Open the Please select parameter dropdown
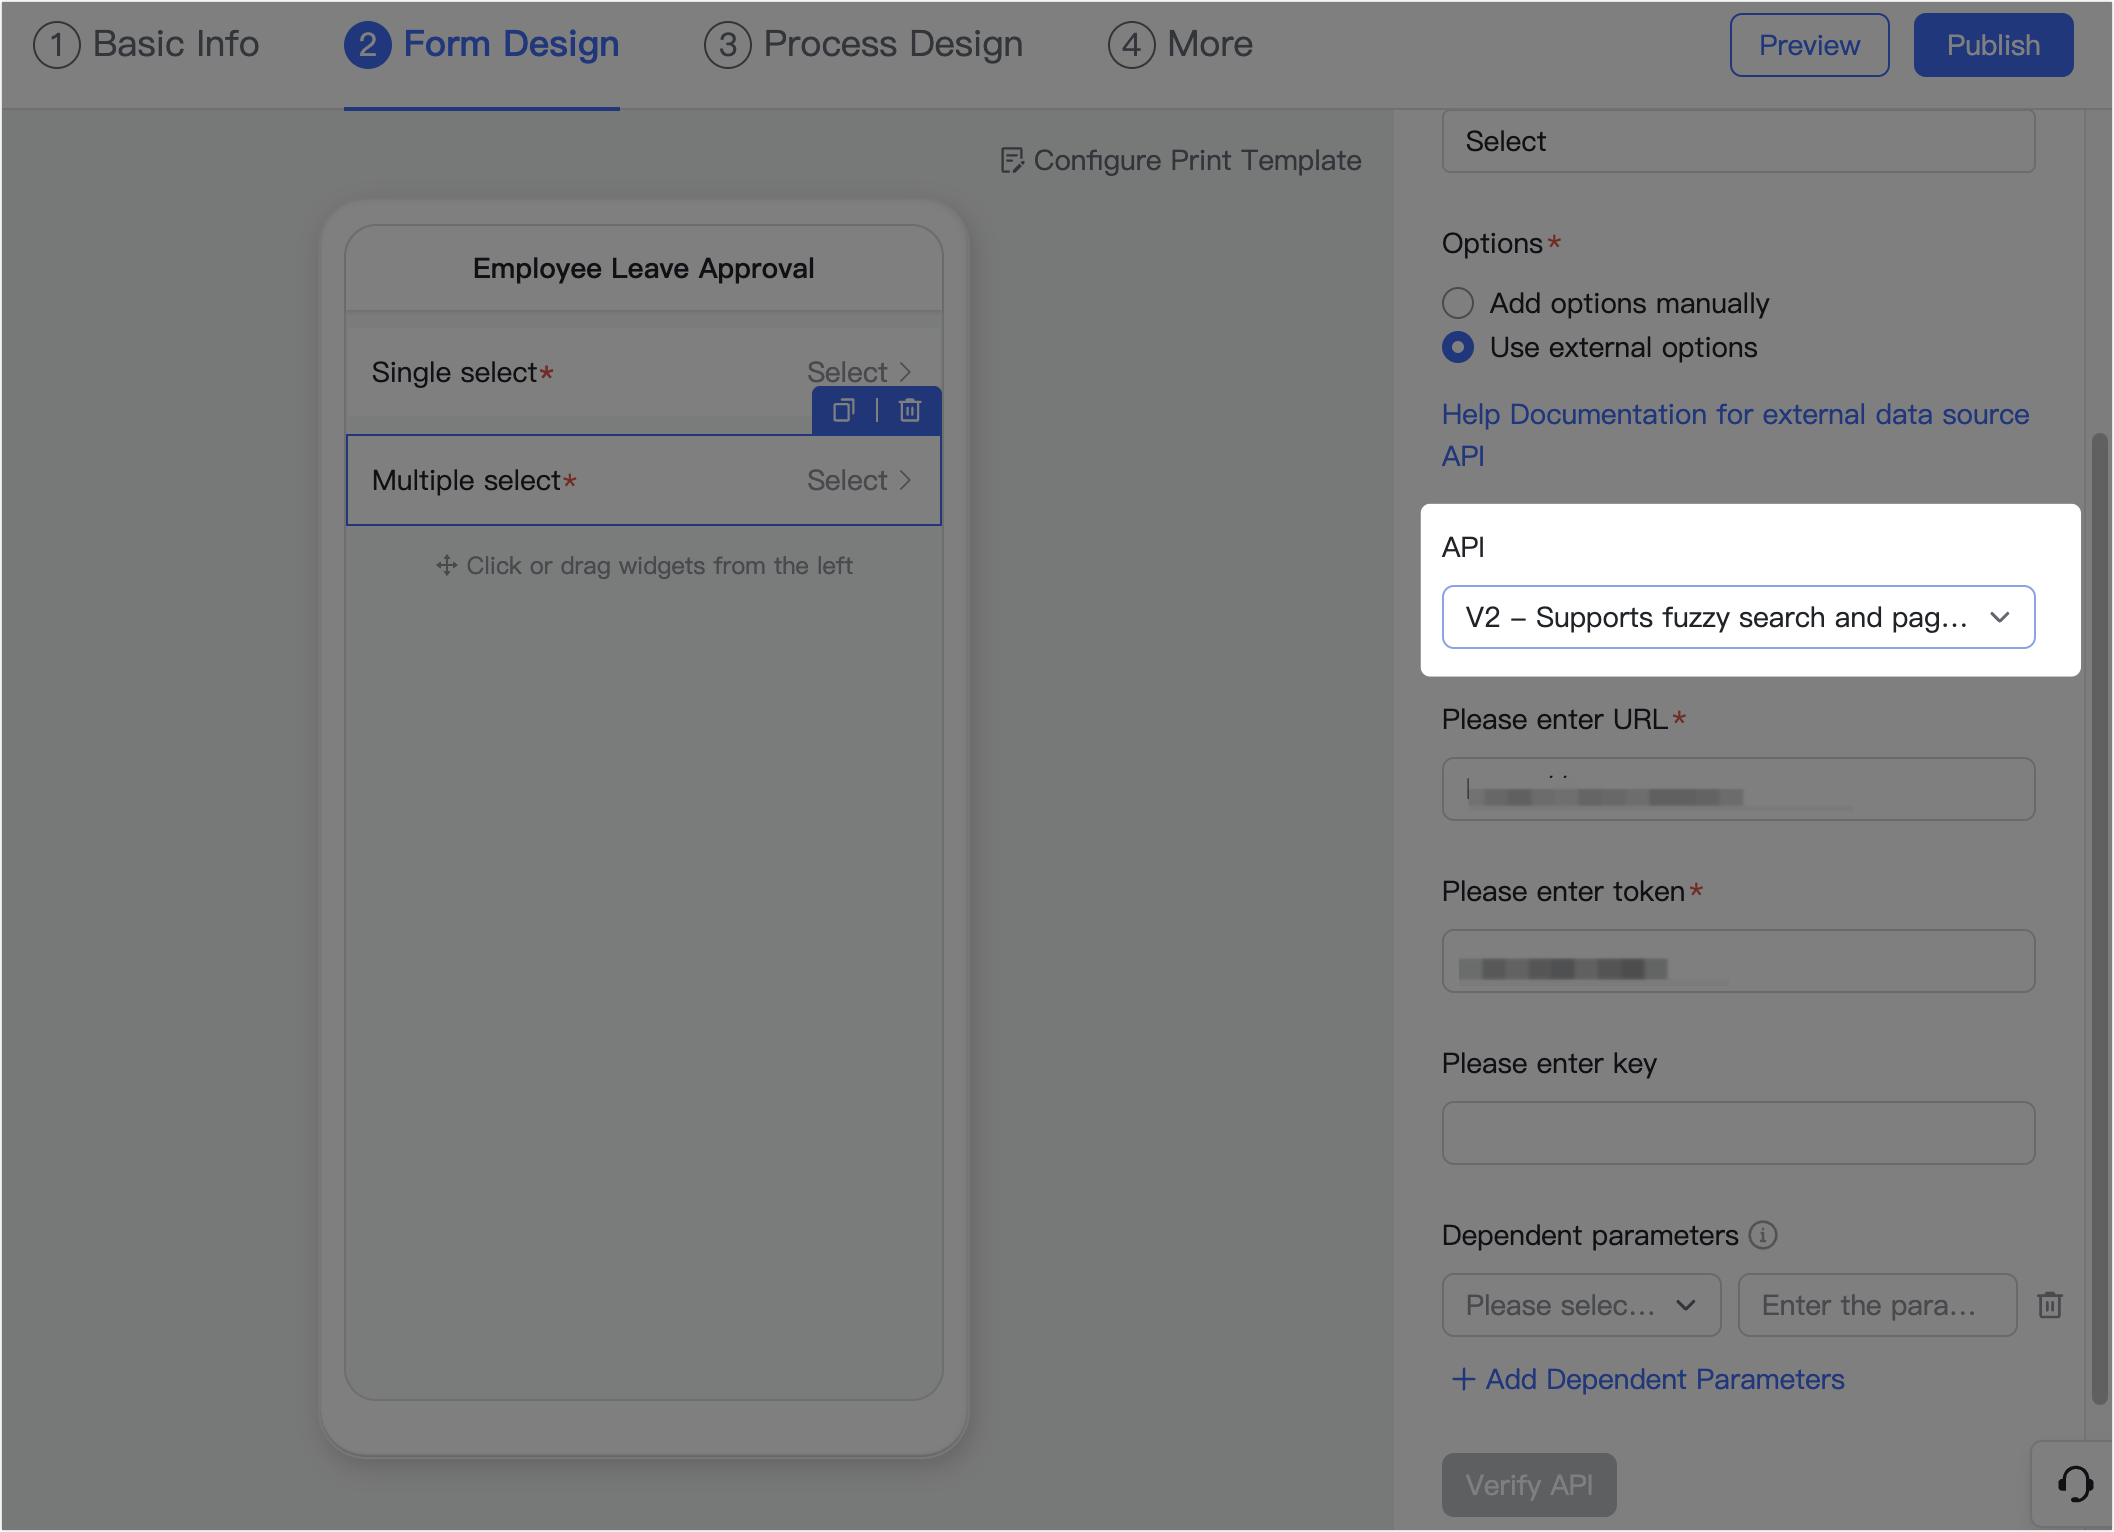The height and width of the screenshot is (1532, 2114). (1581, 1304)
